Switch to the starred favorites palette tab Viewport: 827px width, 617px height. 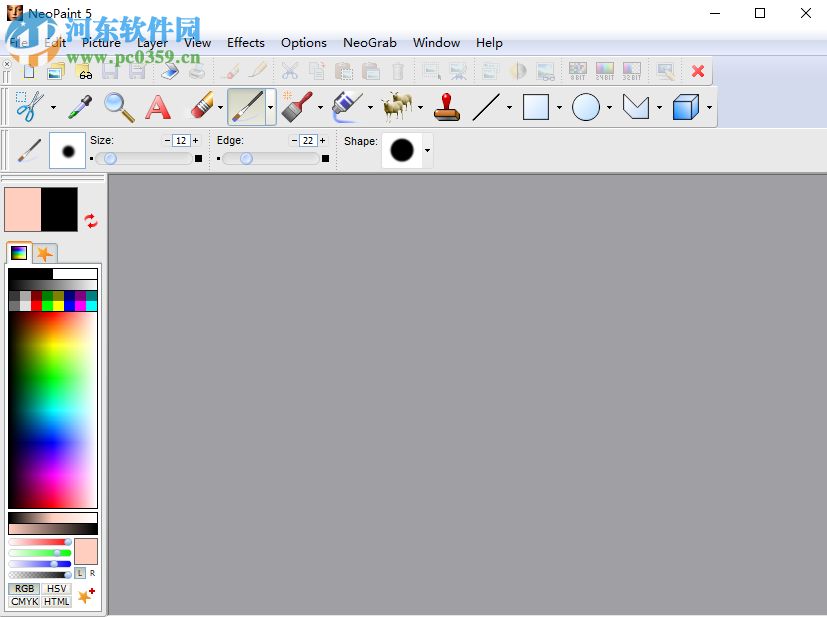point(43,253)
